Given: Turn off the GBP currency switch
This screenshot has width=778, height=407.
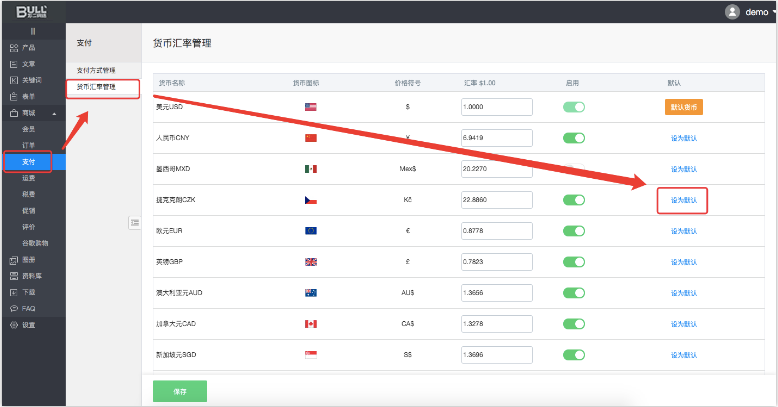Looking at the screenshot, I should [573, 262].
